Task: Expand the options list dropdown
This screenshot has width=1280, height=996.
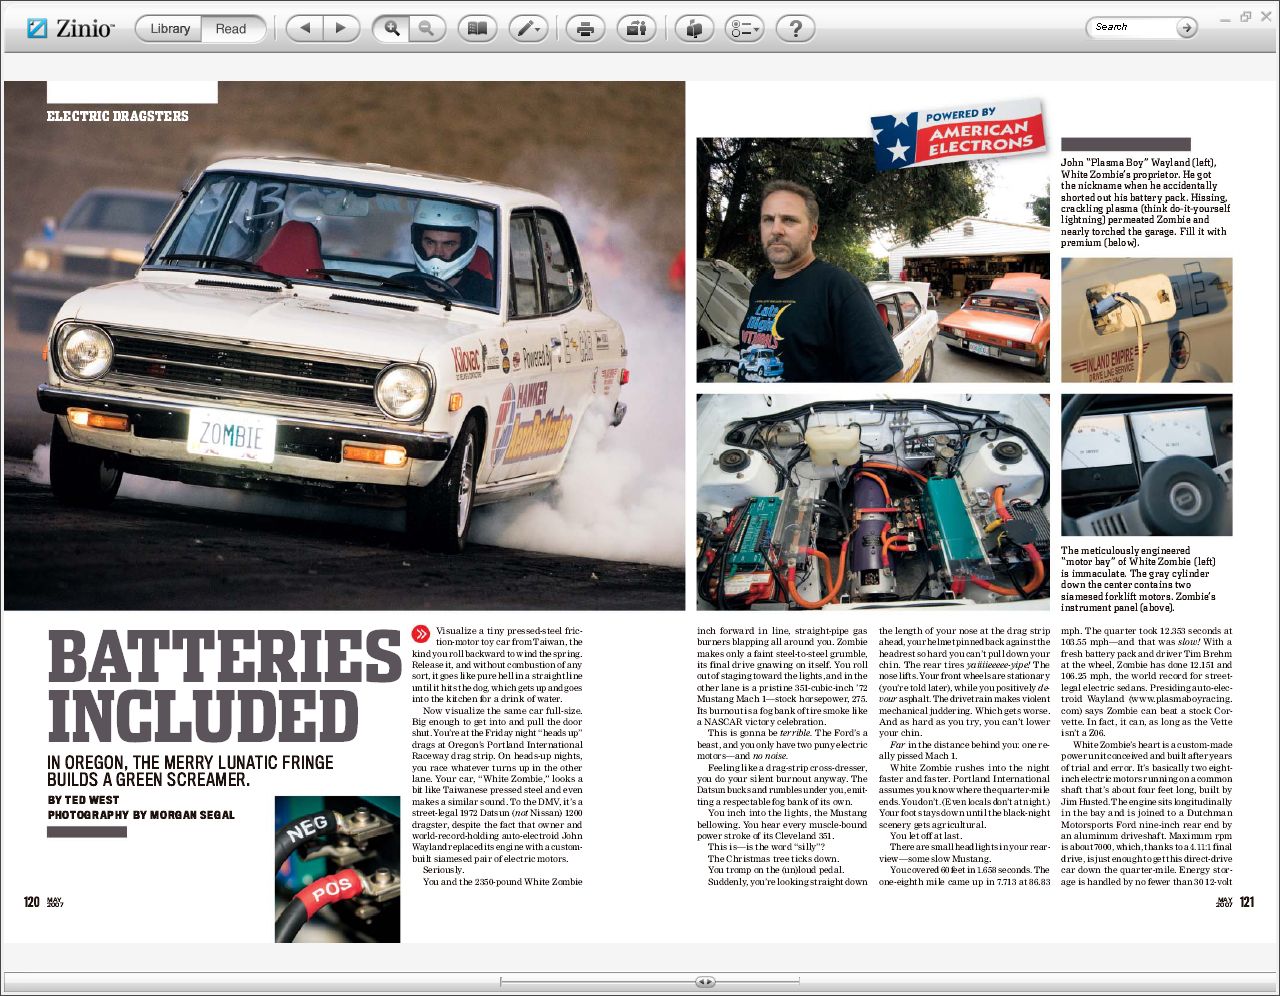Action: coord(745,29)
